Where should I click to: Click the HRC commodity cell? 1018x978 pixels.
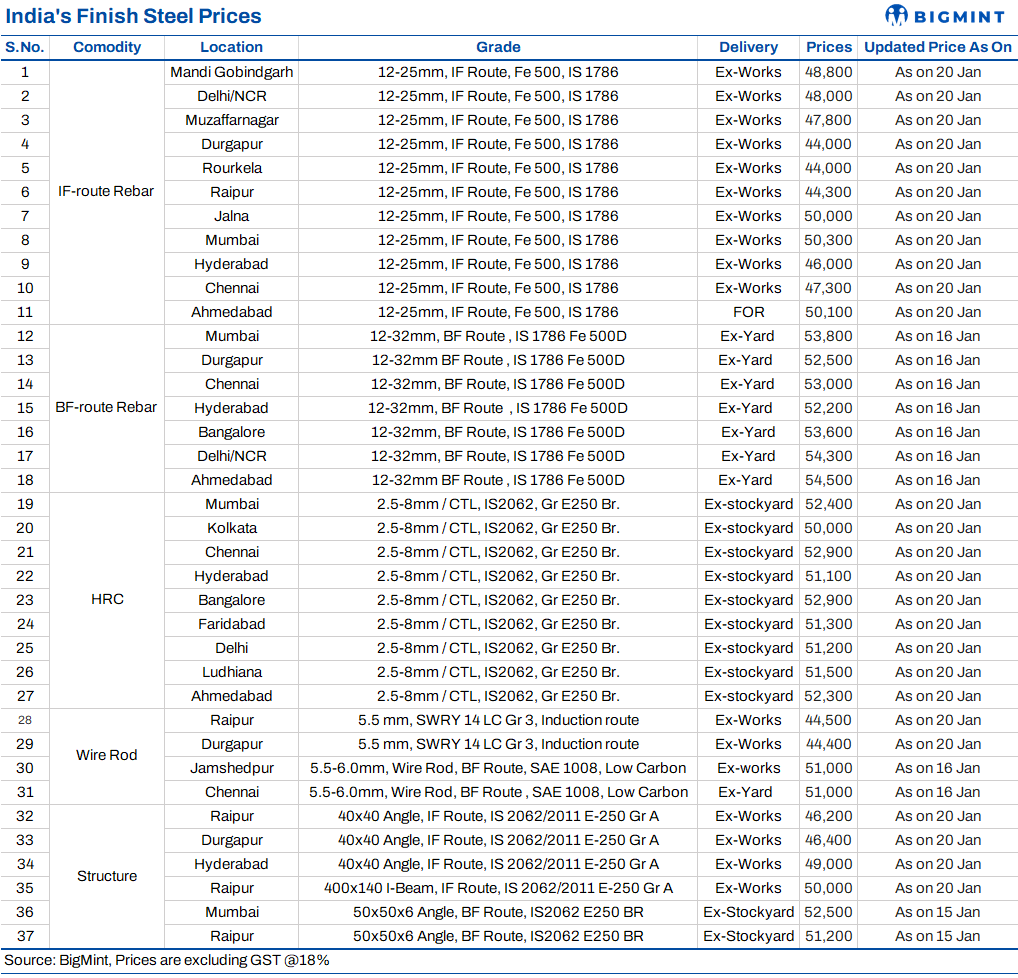107,599
